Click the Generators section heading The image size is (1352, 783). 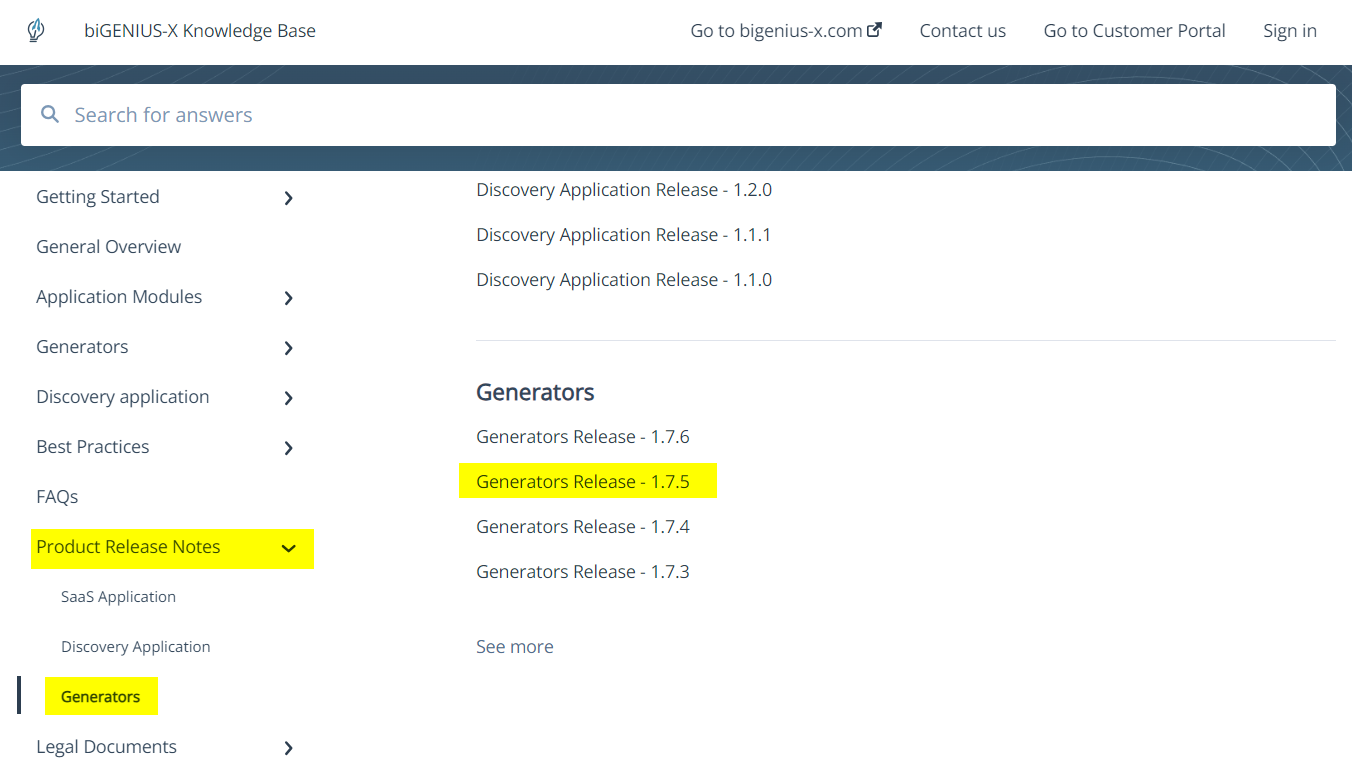pyautogui.click(x=535, y=392)
